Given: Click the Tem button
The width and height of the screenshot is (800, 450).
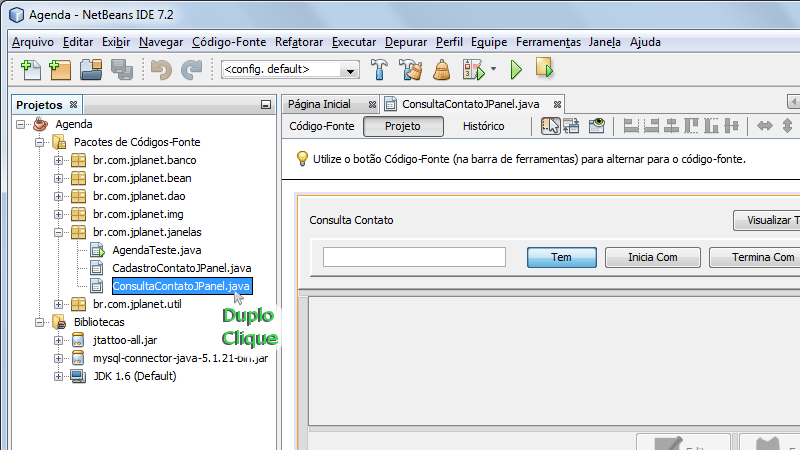Looking at the screenshot, I should (561, 257).
